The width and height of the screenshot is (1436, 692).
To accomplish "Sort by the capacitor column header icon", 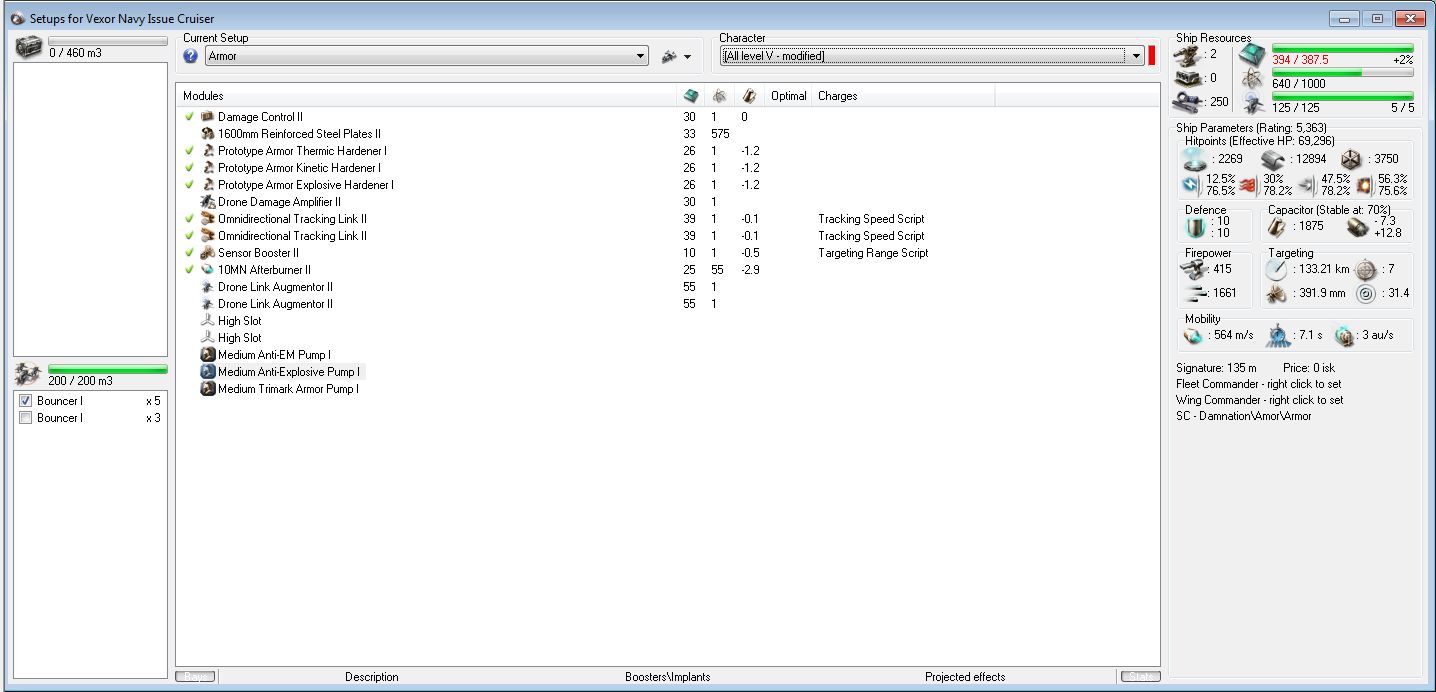I will coord(749,96).
